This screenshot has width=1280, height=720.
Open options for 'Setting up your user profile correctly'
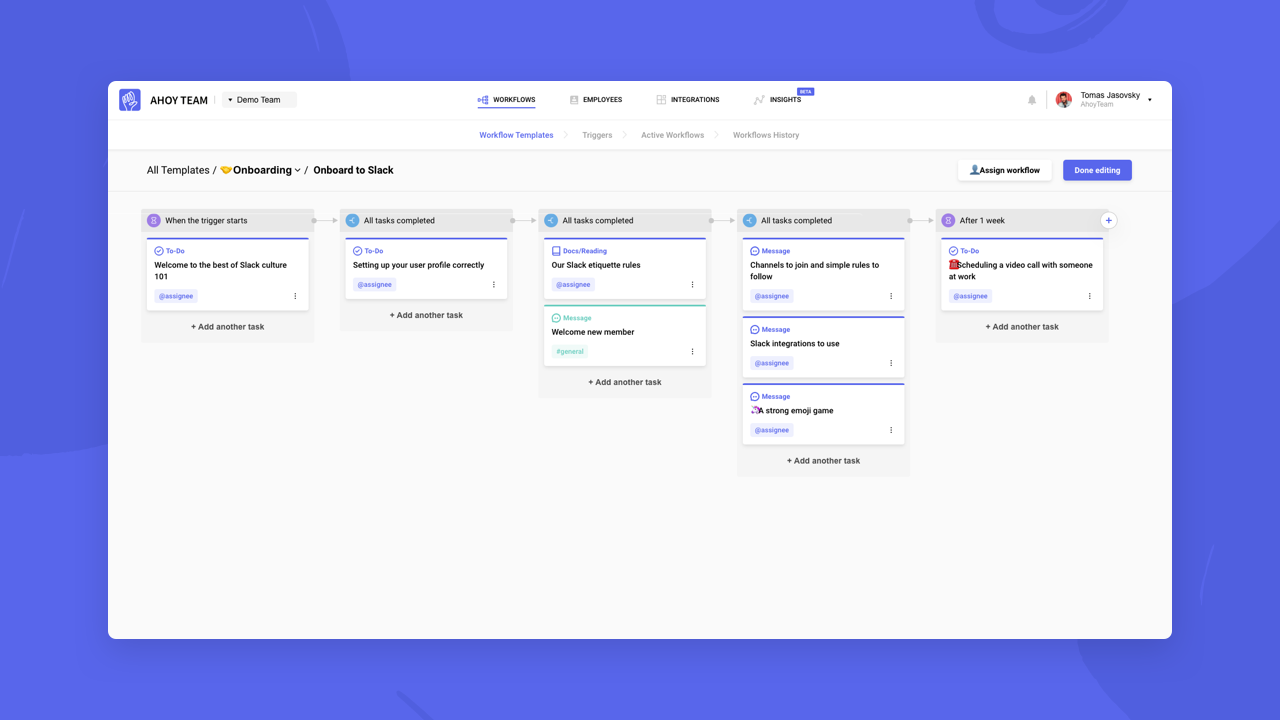pyautogui.click(x=494, y=285)
